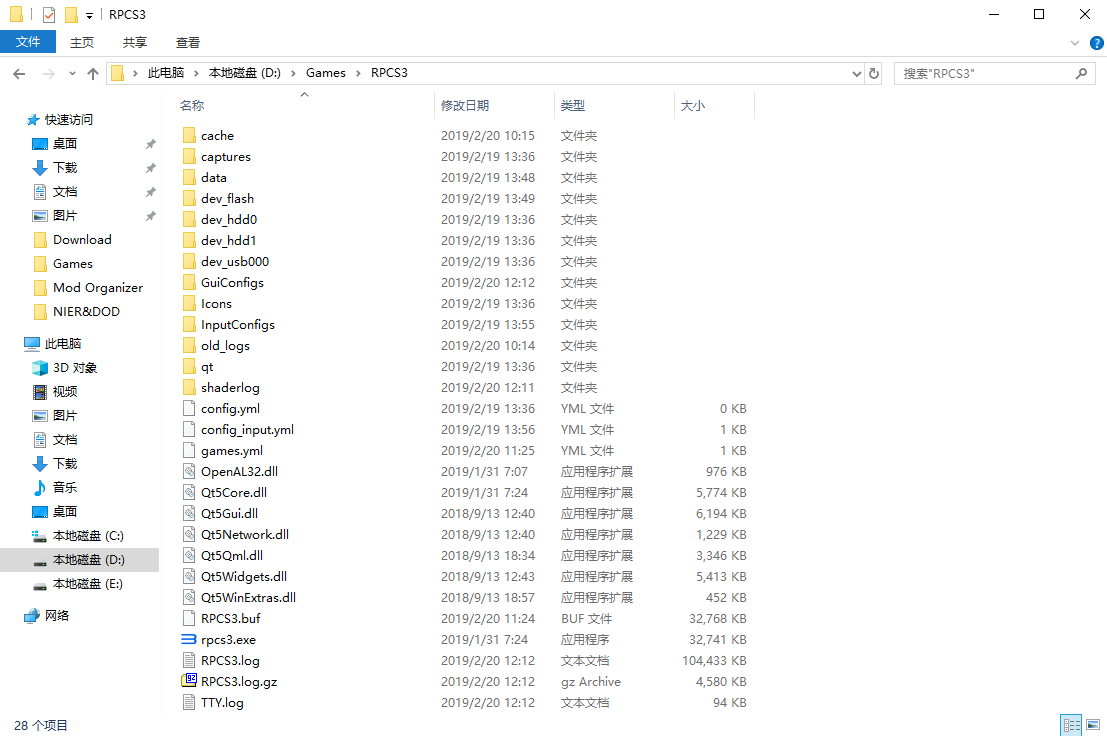Expand address bar history dropdown

[x=856, y=73]
